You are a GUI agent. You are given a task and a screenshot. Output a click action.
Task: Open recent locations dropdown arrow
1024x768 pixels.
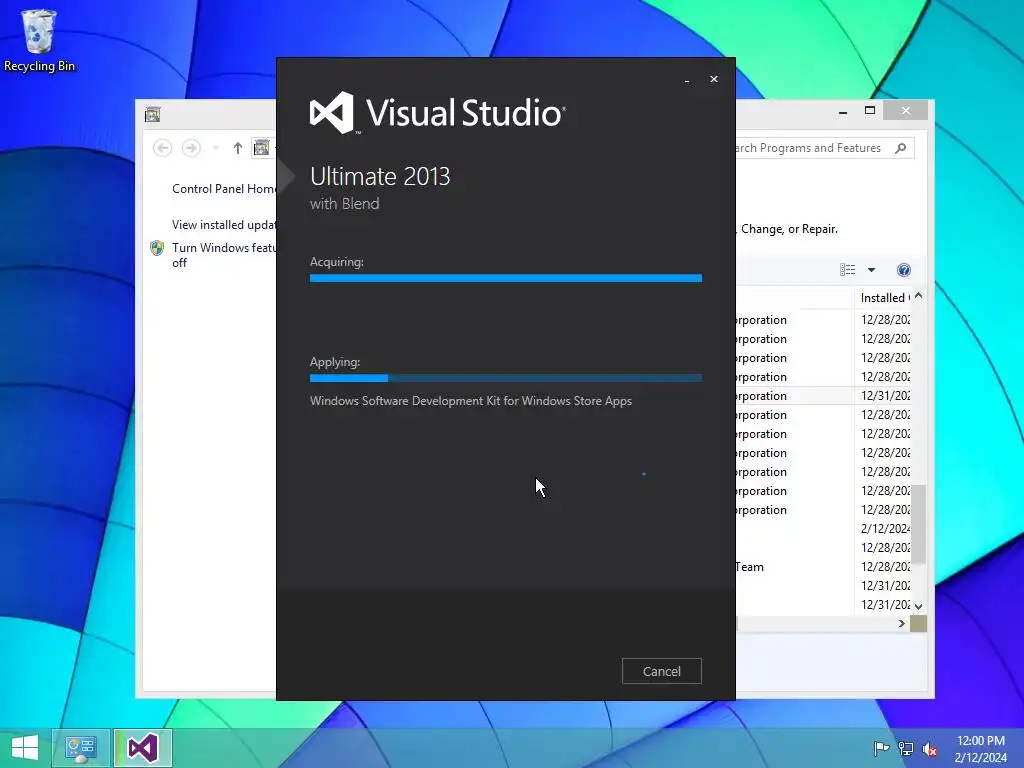click(215, 148)
